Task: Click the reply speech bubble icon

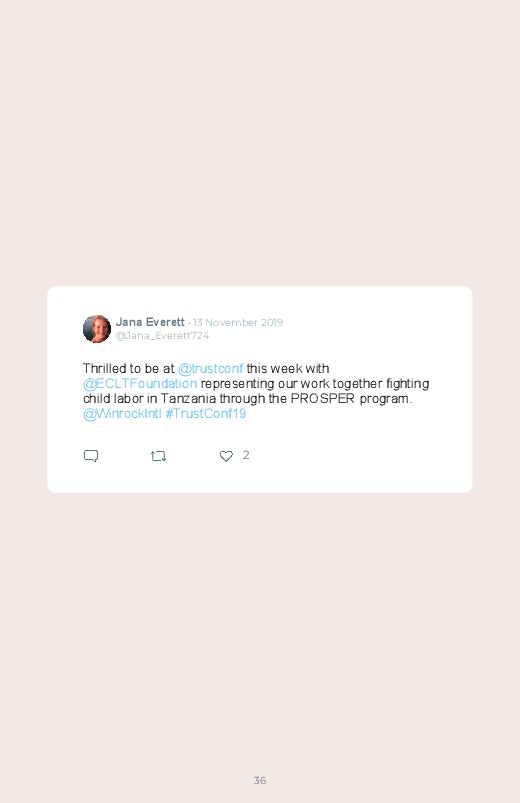Action: click(x=91, y=456)
